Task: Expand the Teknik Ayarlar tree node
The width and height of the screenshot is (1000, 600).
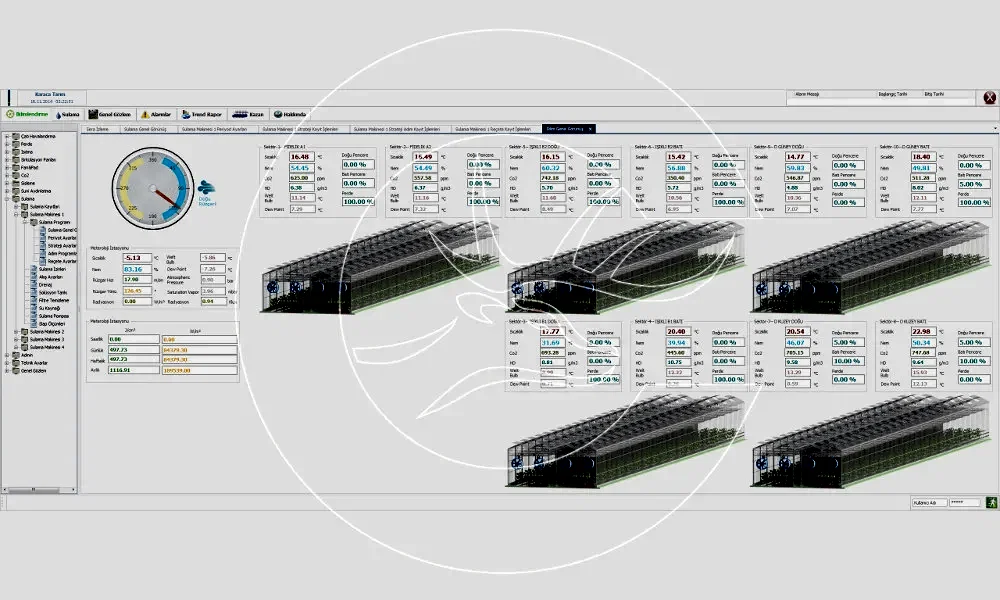Action: click(7, 361)
